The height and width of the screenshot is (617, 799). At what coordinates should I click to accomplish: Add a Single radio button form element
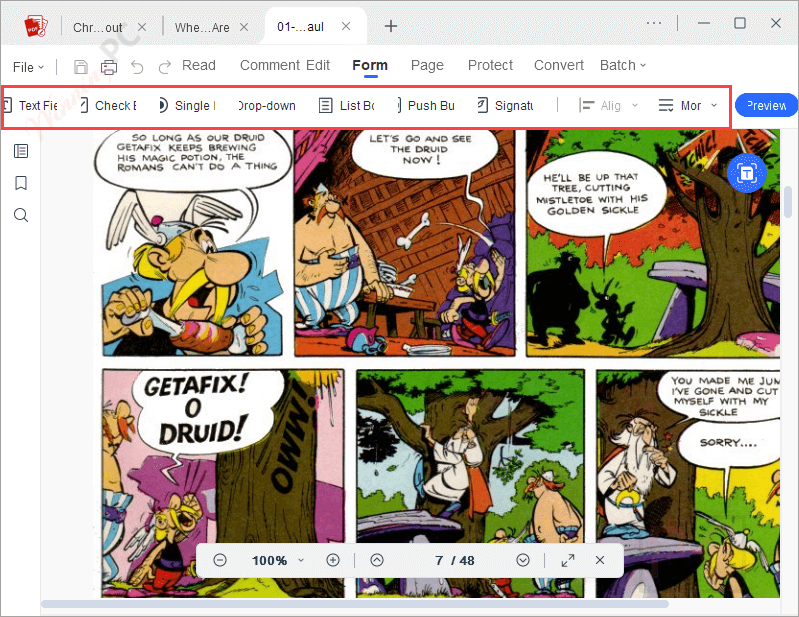coord(188,105)
